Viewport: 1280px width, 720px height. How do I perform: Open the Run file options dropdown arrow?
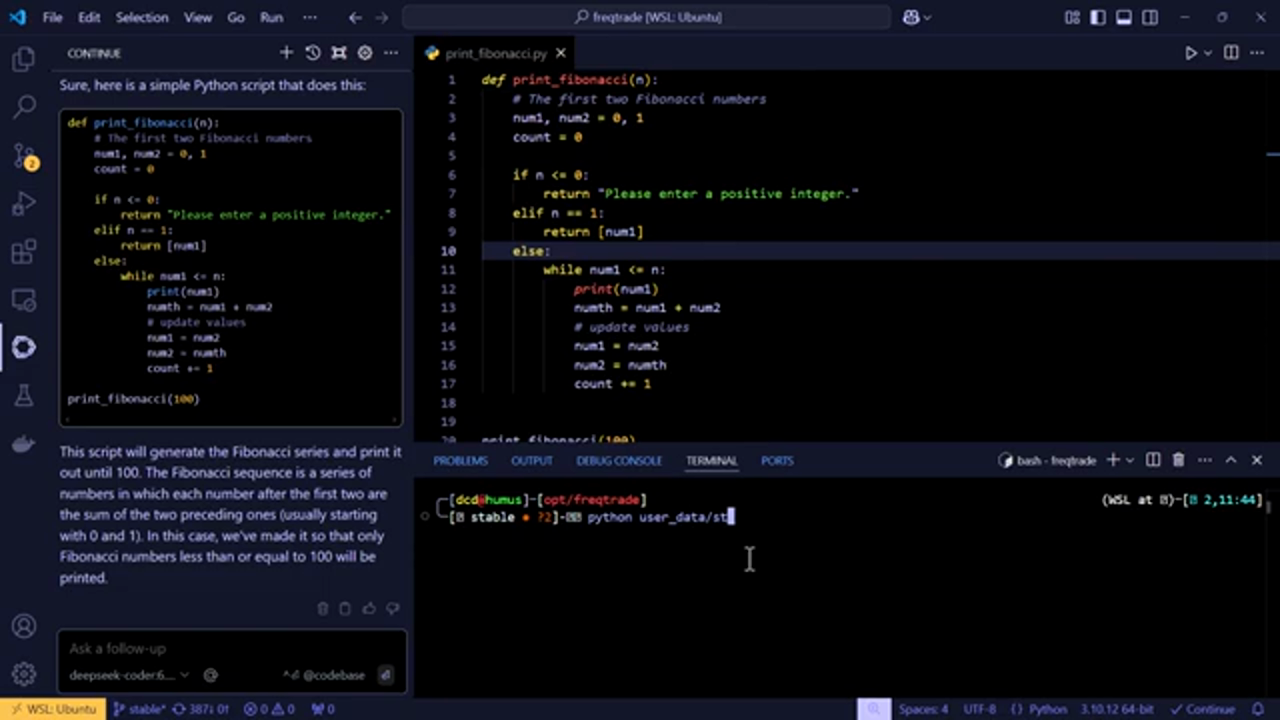click(1208, 53)
